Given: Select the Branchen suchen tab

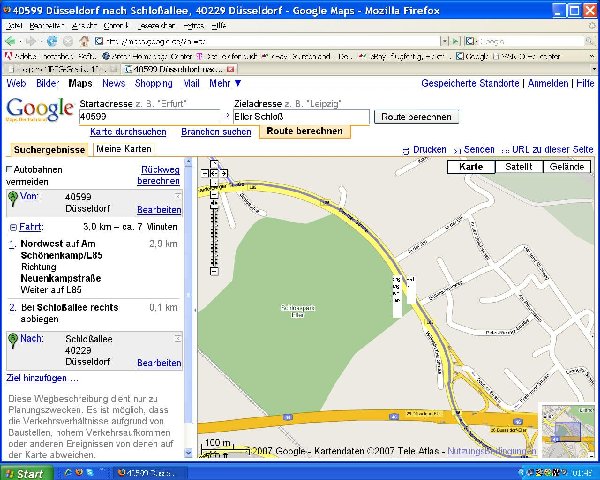Looking at the screenshot, I should (216, 132).
